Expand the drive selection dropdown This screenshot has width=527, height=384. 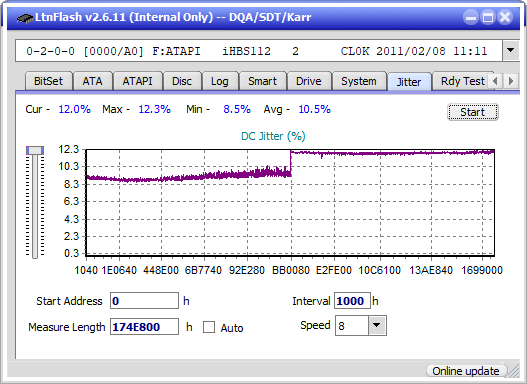click(x=511, y=51)
